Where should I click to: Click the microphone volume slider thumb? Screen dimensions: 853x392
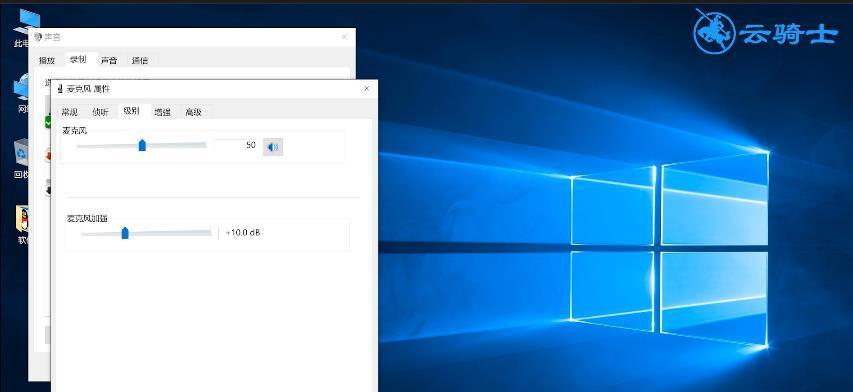tap(143, 145)
